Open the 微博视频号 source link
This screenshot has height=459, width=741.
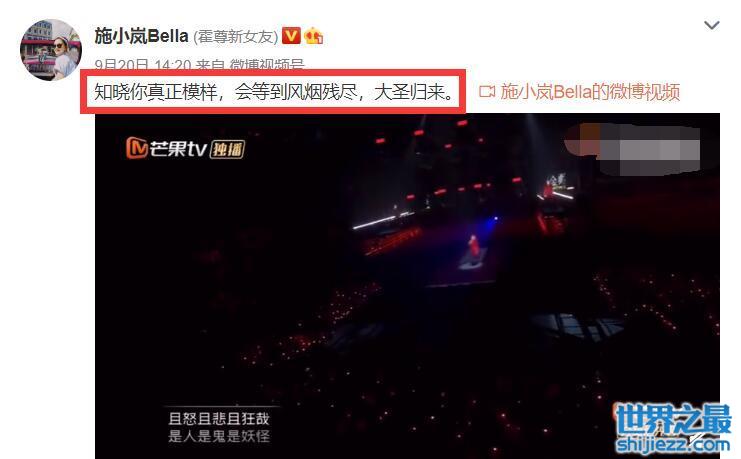tap(267, 65)
